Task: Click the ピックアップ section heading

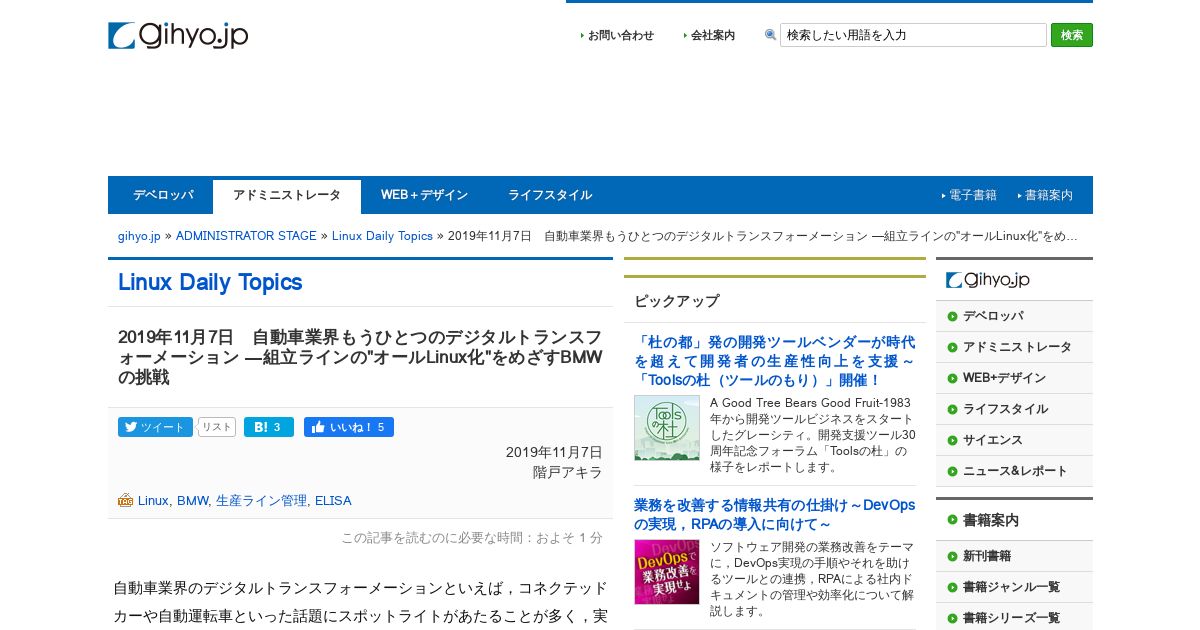Action: tap(677, 301)
